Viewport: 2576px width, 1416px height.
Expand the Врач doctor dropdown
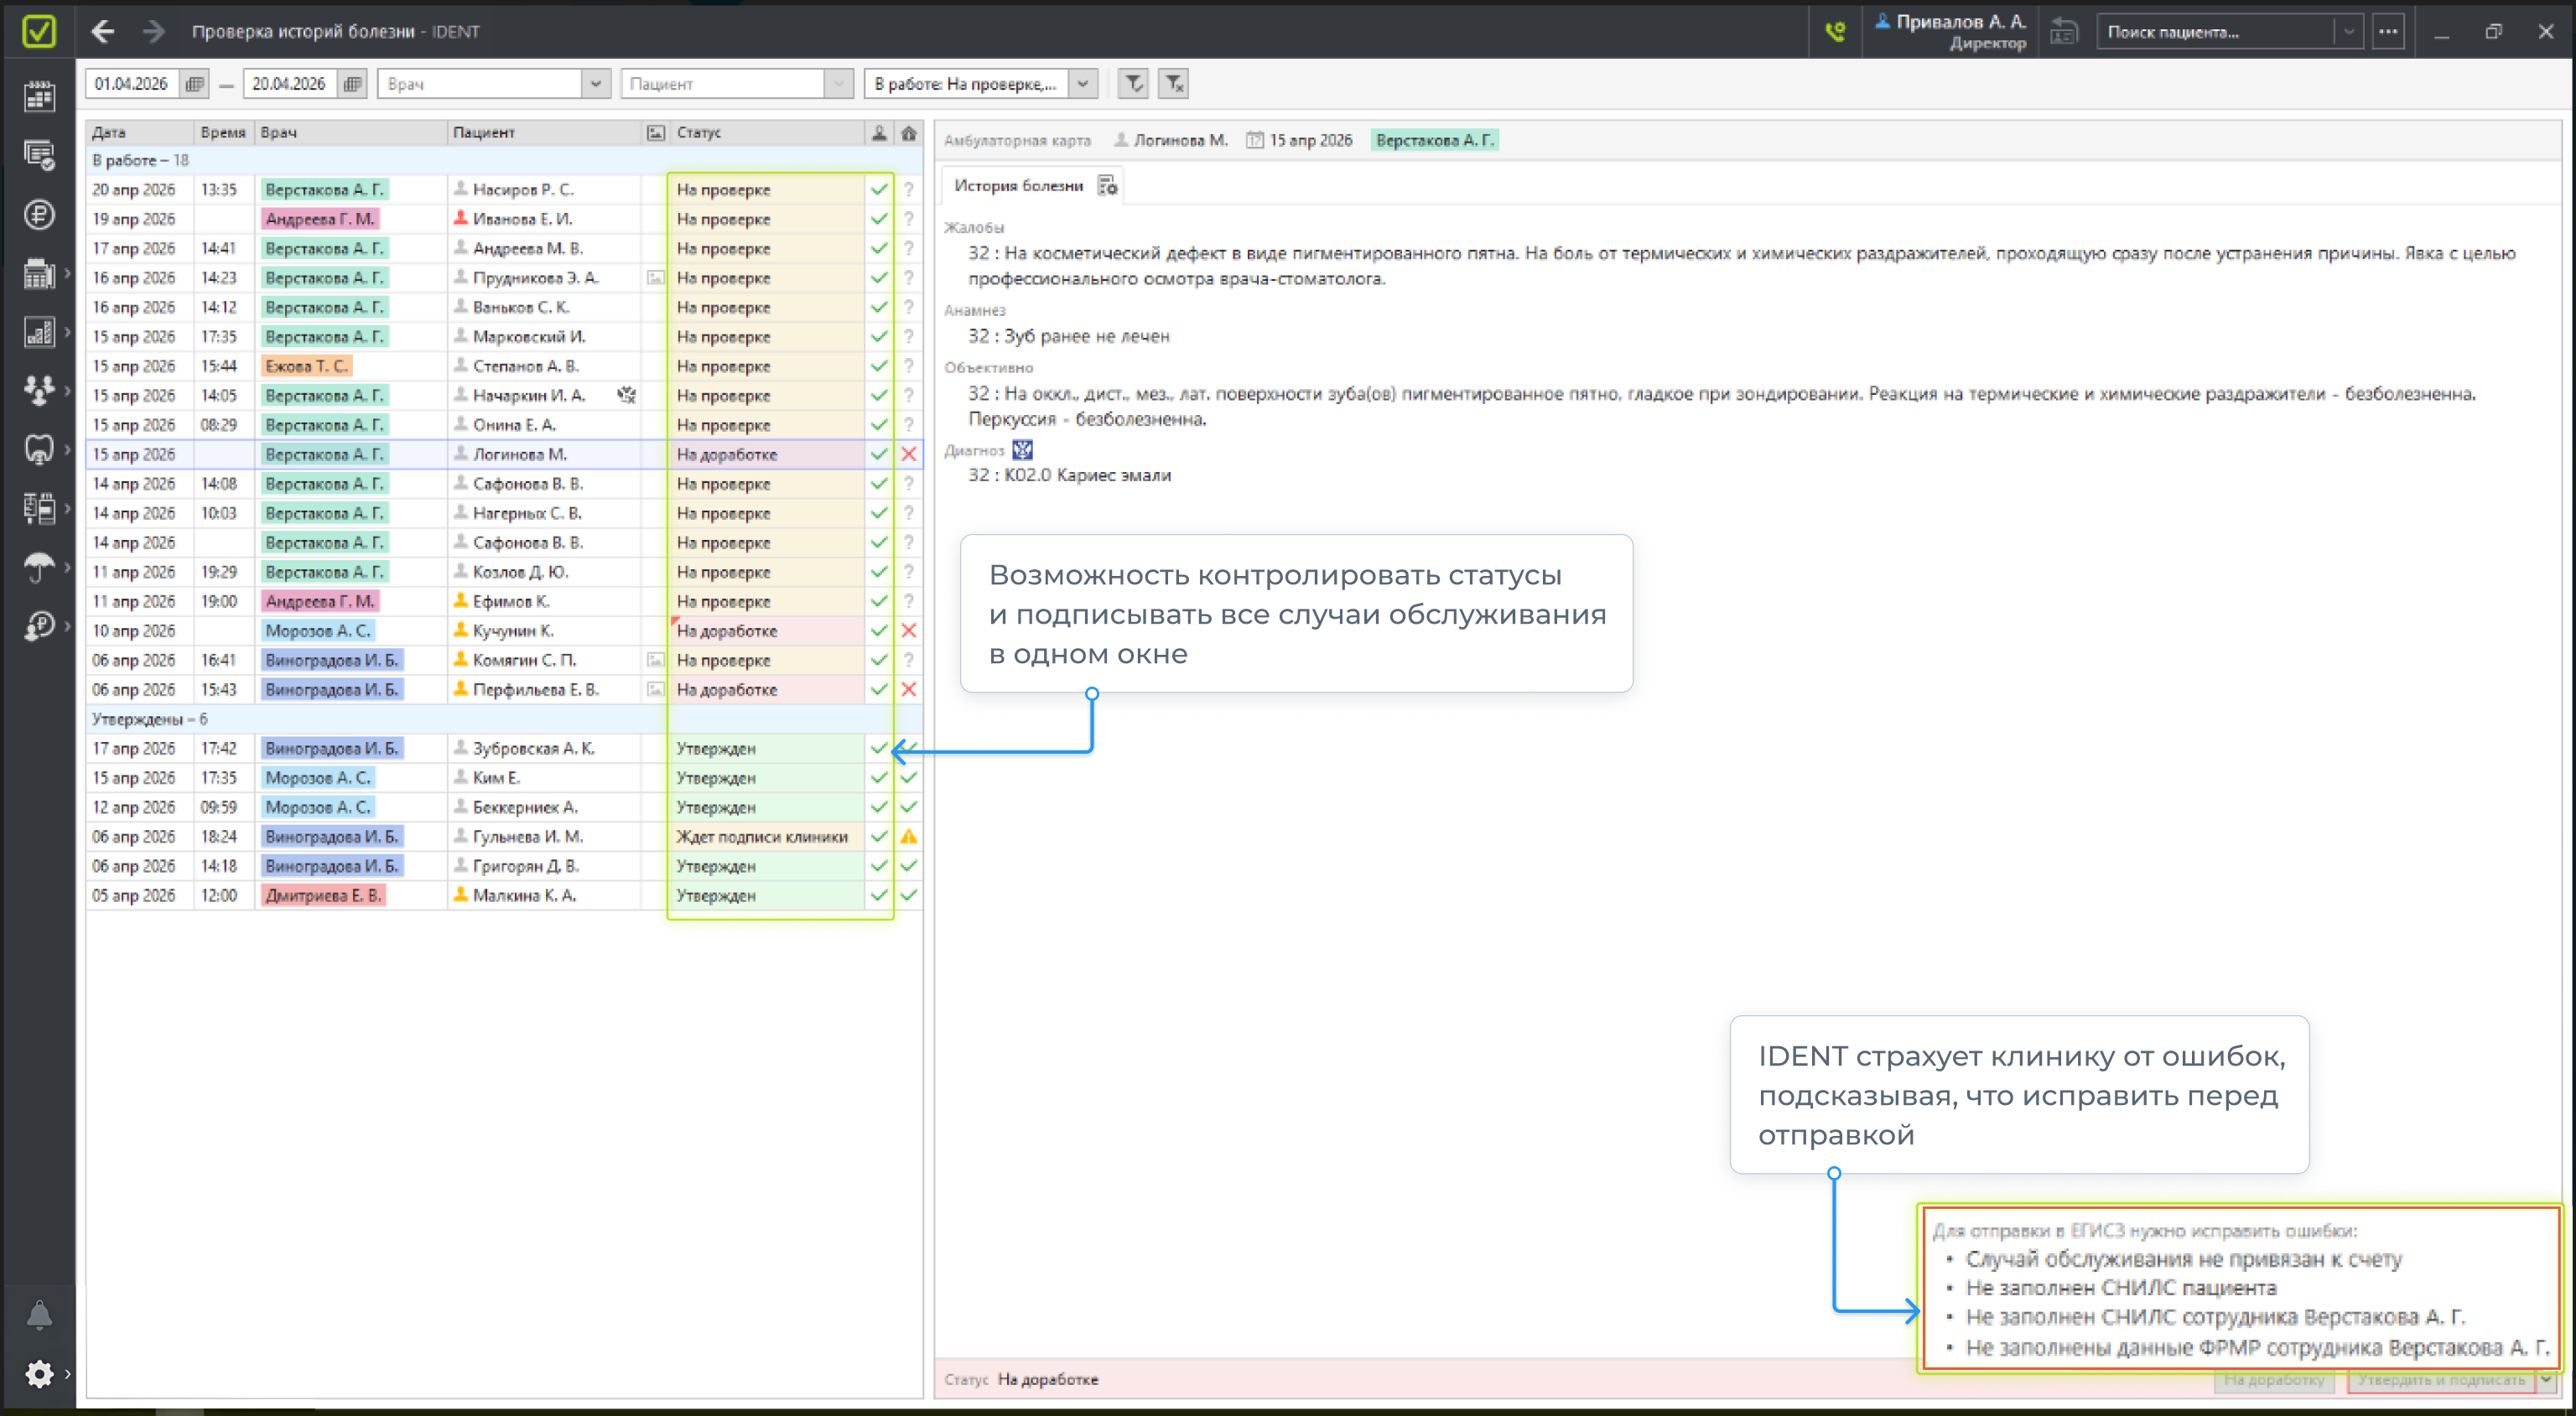(595, 84)
